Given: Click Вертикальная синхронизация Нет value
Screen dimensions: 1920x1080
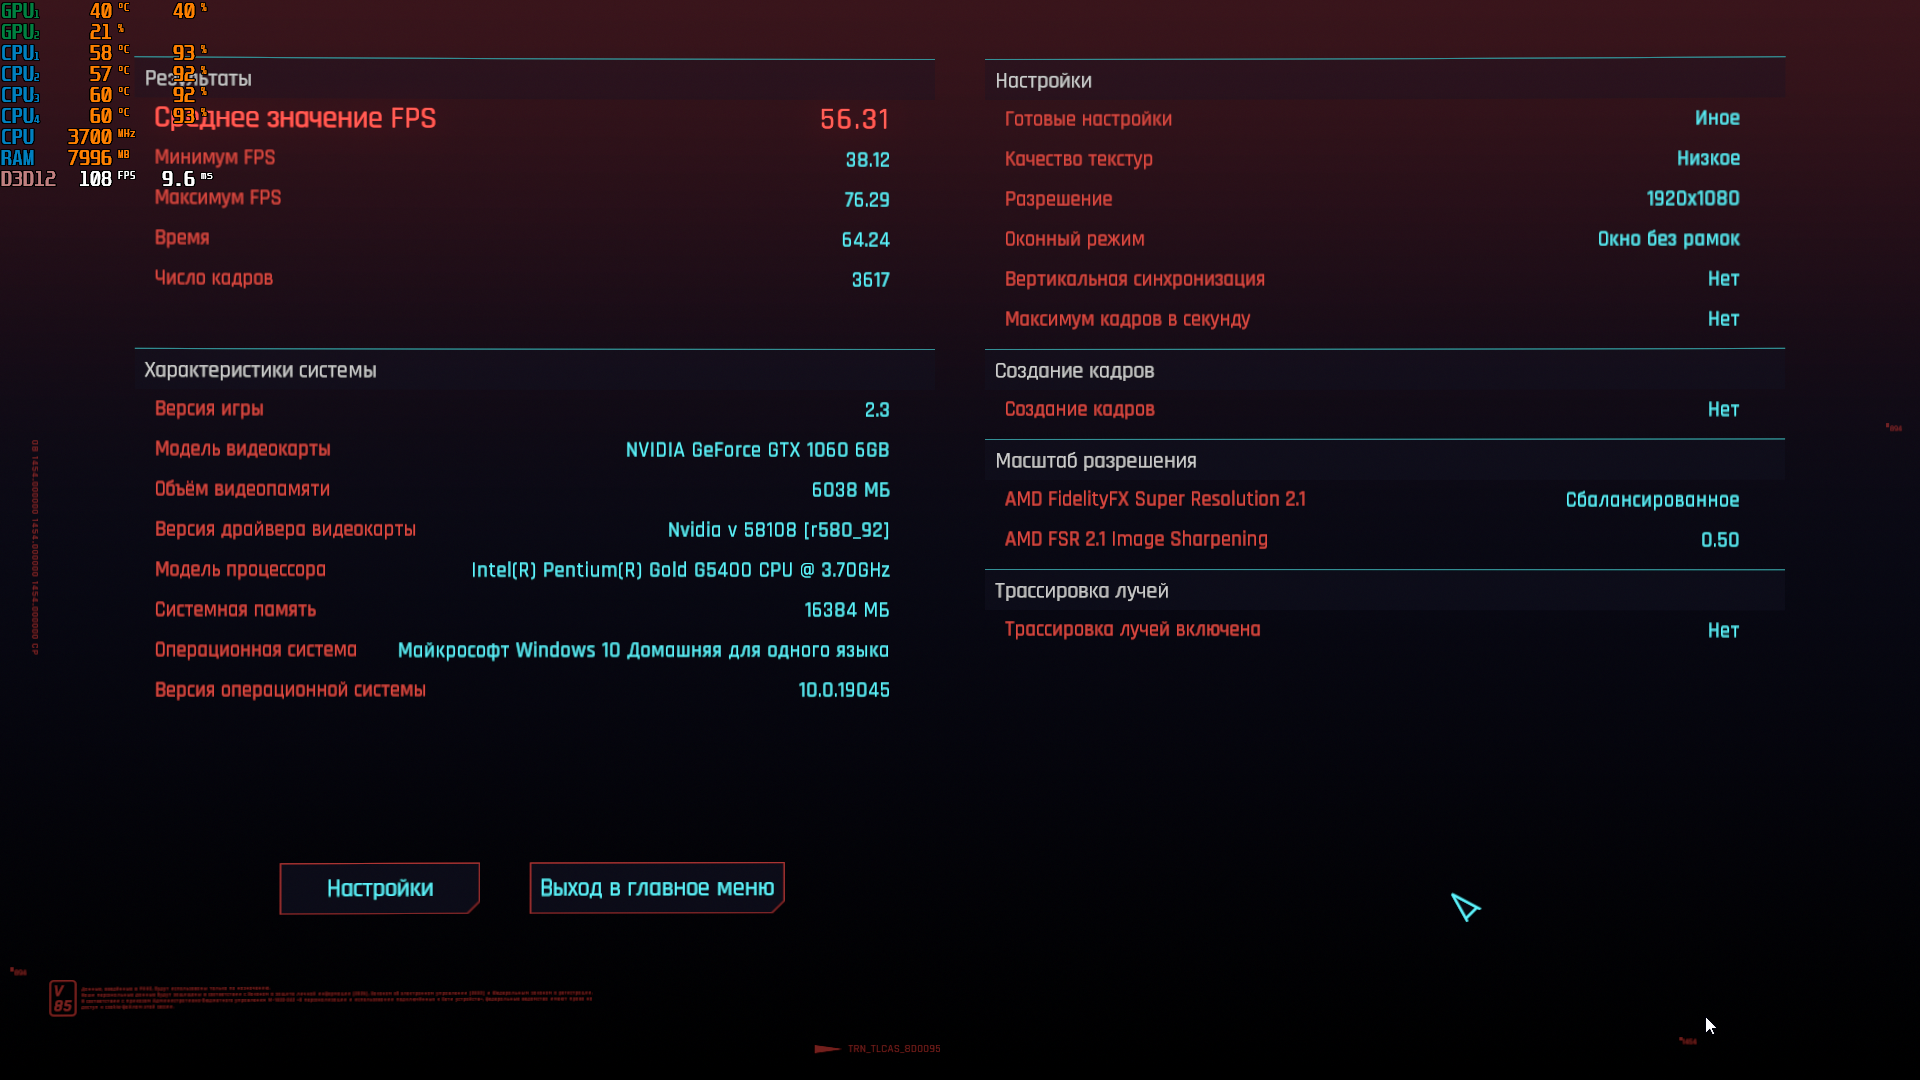Looking at the screenshot, I should click(x=1722, y=279).
